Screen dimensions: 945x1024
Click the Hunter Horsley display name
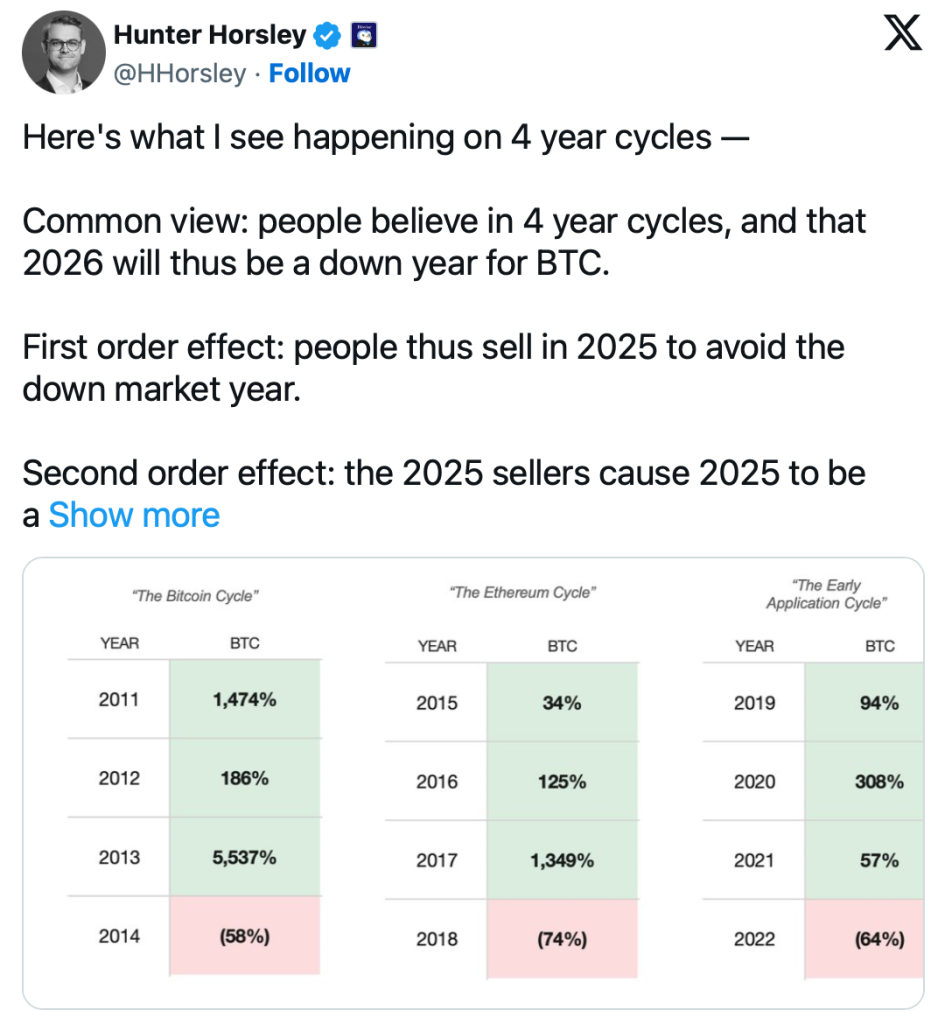[209, 35]
